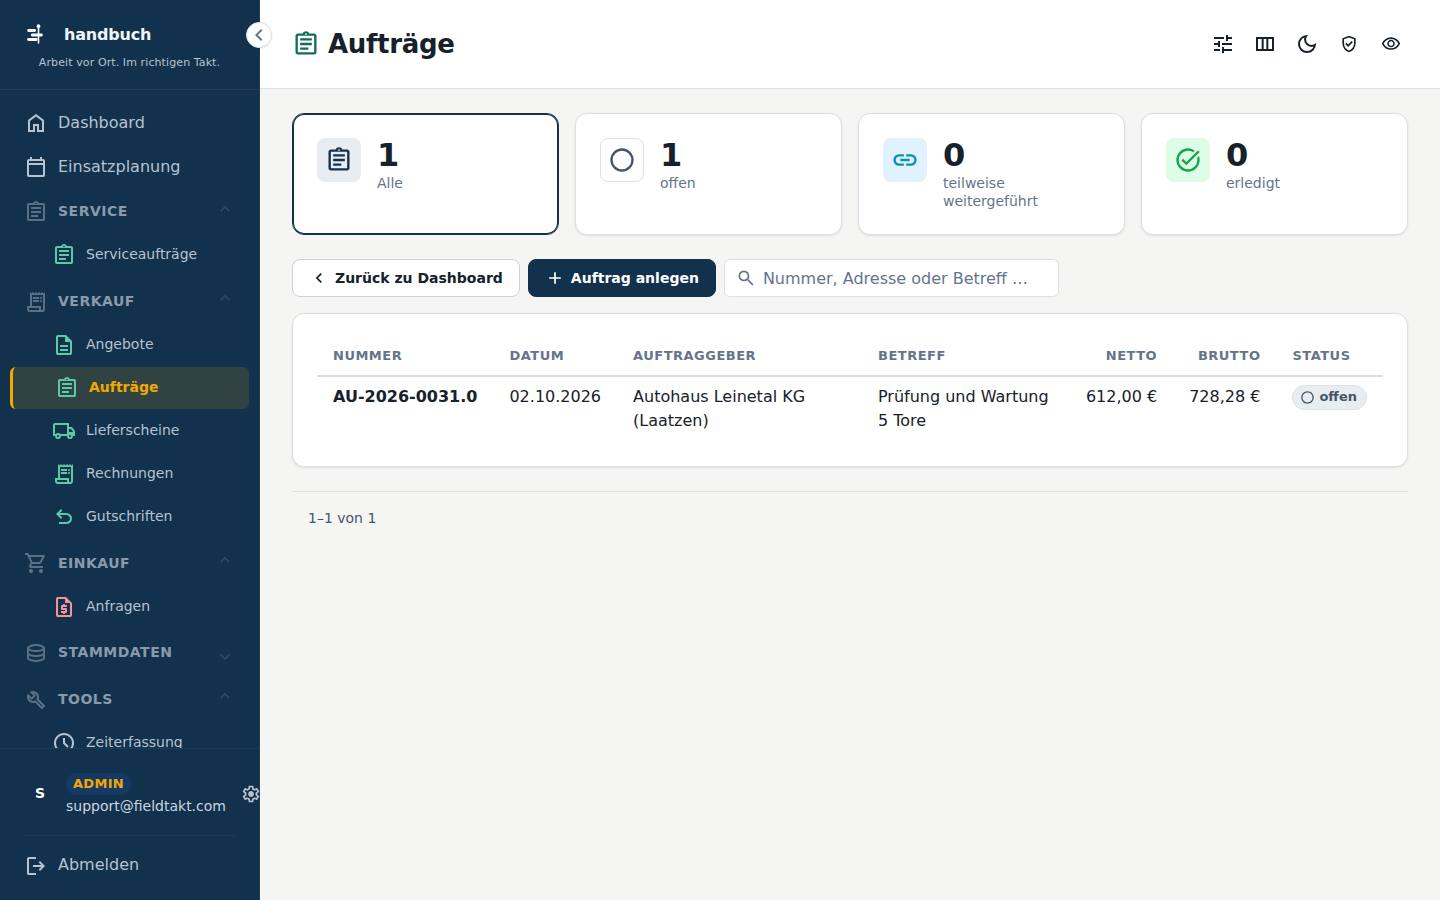Focus the Nummer, Adresse oder Betreff search field
Viewport: 1440px width, 900px height.
891,278
